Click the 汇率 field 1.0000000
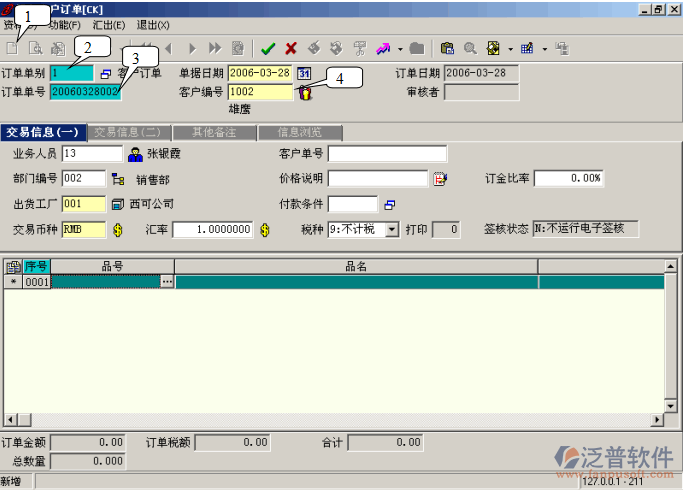The width and height of the screenshot is (684, 490). 212,230
